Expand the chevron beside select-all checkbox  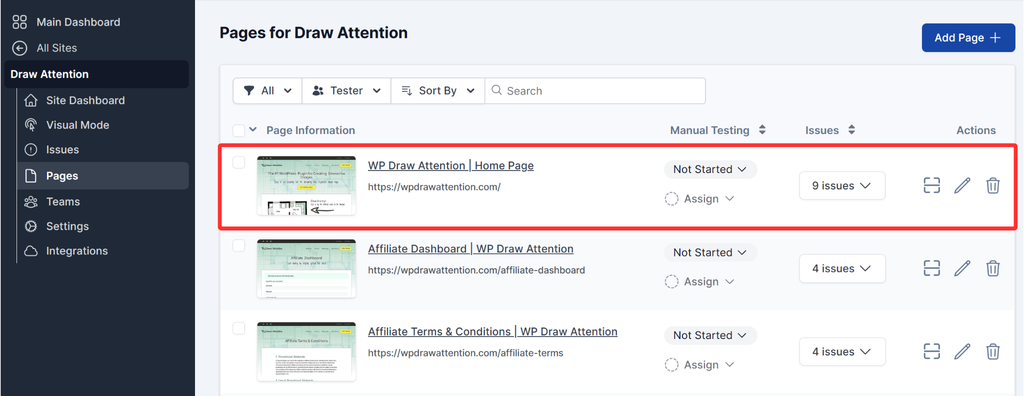coord(253,130)
